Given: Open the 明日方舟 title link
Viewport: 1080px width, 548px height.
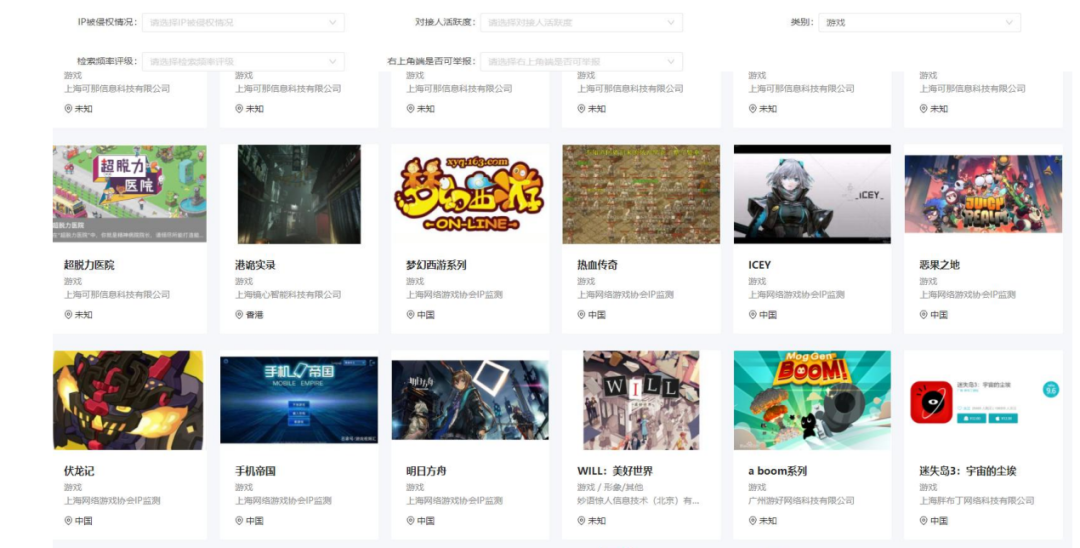Looking at the screenshot, I should (x=426, y=471).
